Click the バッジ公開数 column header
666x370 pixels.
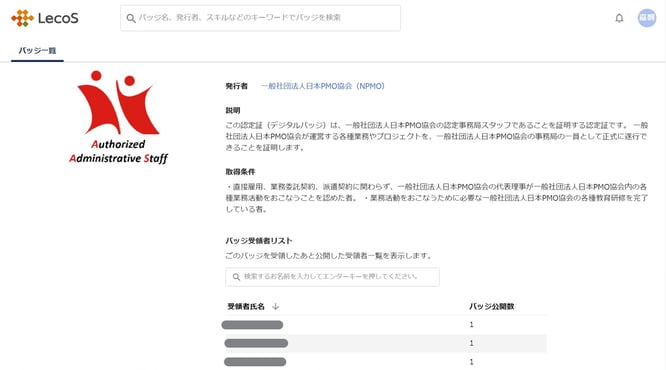point(491,306)
